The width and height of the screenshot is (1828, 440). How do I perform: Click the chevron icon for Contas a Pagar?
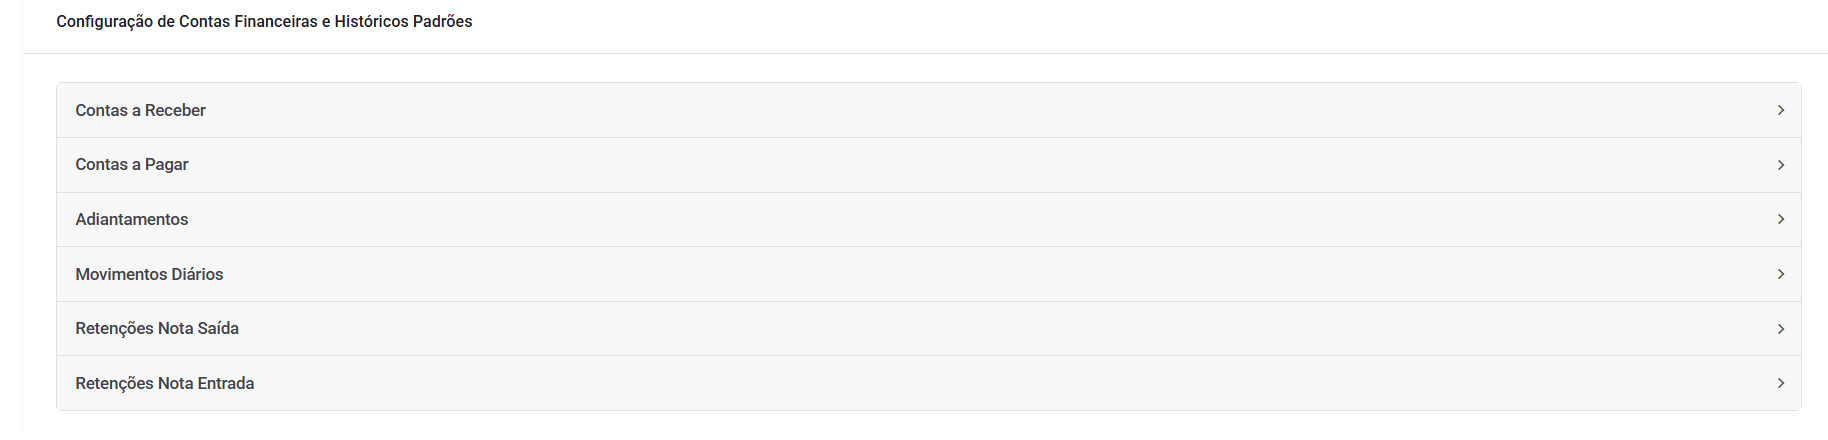point(1780,165)
